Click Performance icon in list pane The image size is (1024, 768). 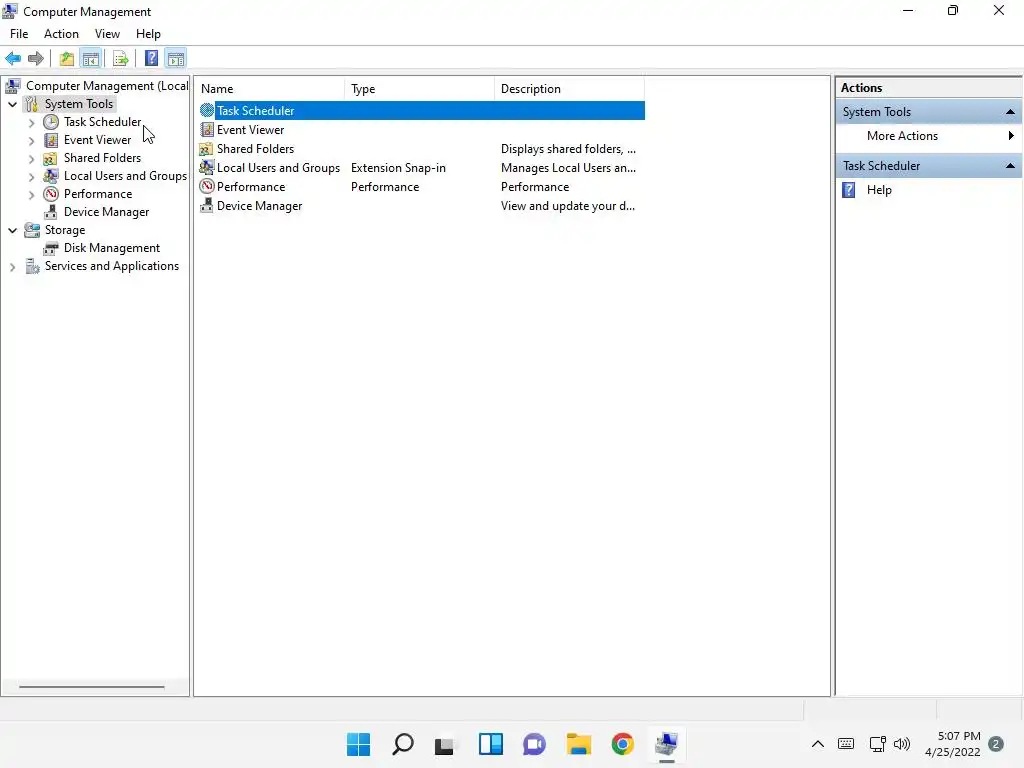point(207,187)
